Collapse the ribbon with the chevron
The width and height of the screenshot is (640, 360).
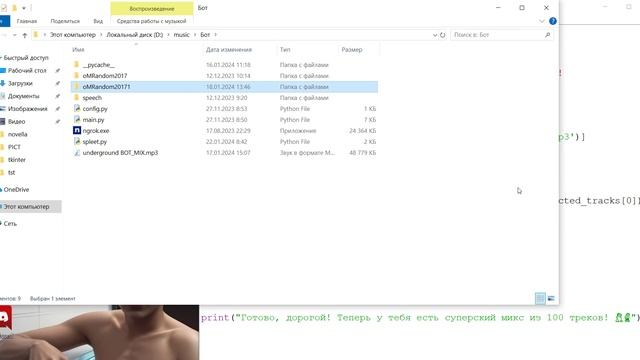[x=542, y=21]
